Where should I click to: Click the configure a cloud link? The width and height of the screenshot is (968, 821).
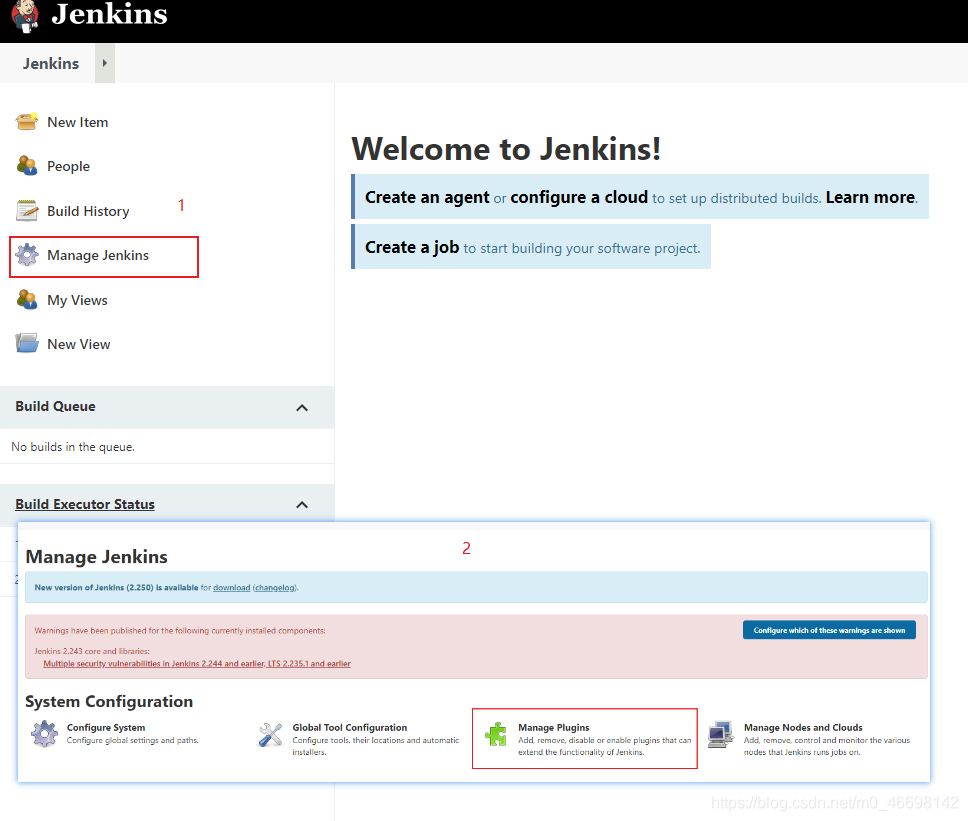579,197
